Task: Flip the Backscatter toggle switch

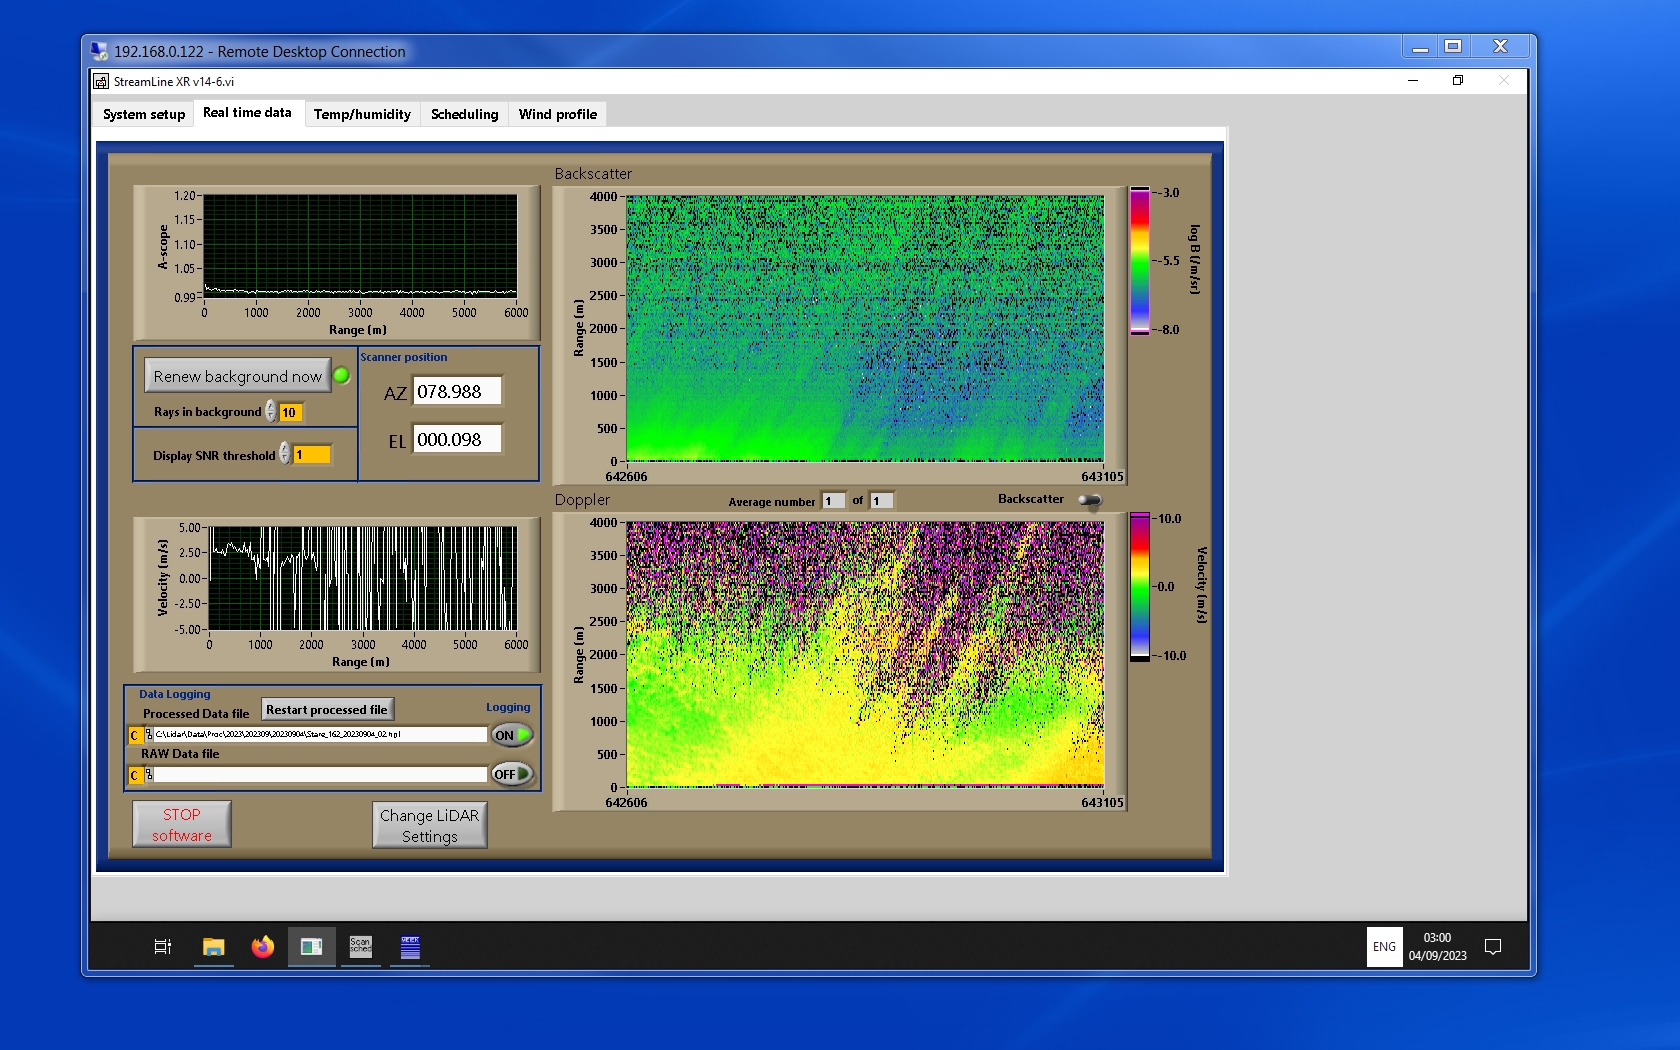Action: click(x=1090, y=500)
